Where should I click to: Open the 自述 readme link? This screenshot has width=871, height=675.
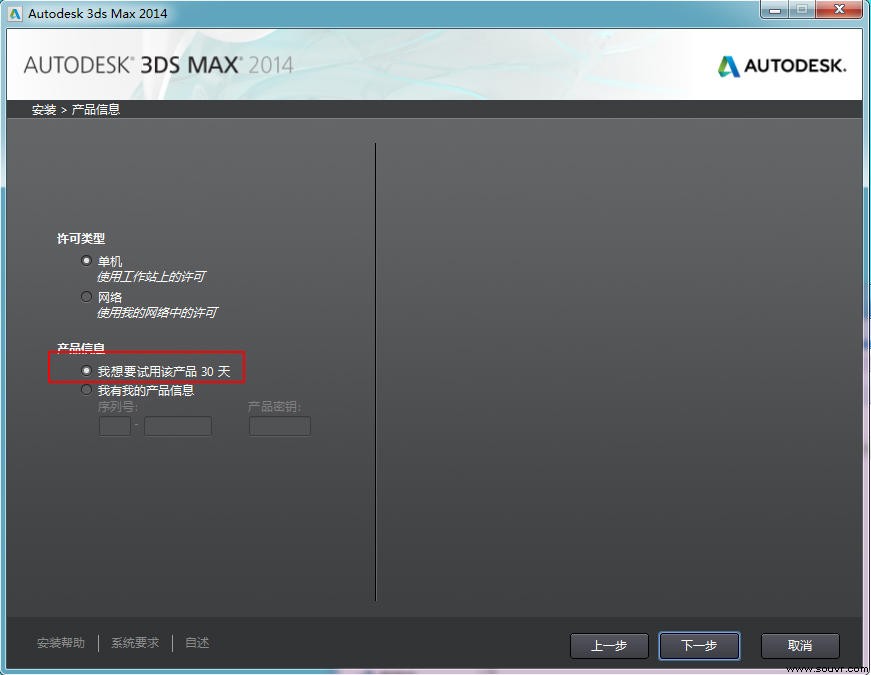click(197, 643)
